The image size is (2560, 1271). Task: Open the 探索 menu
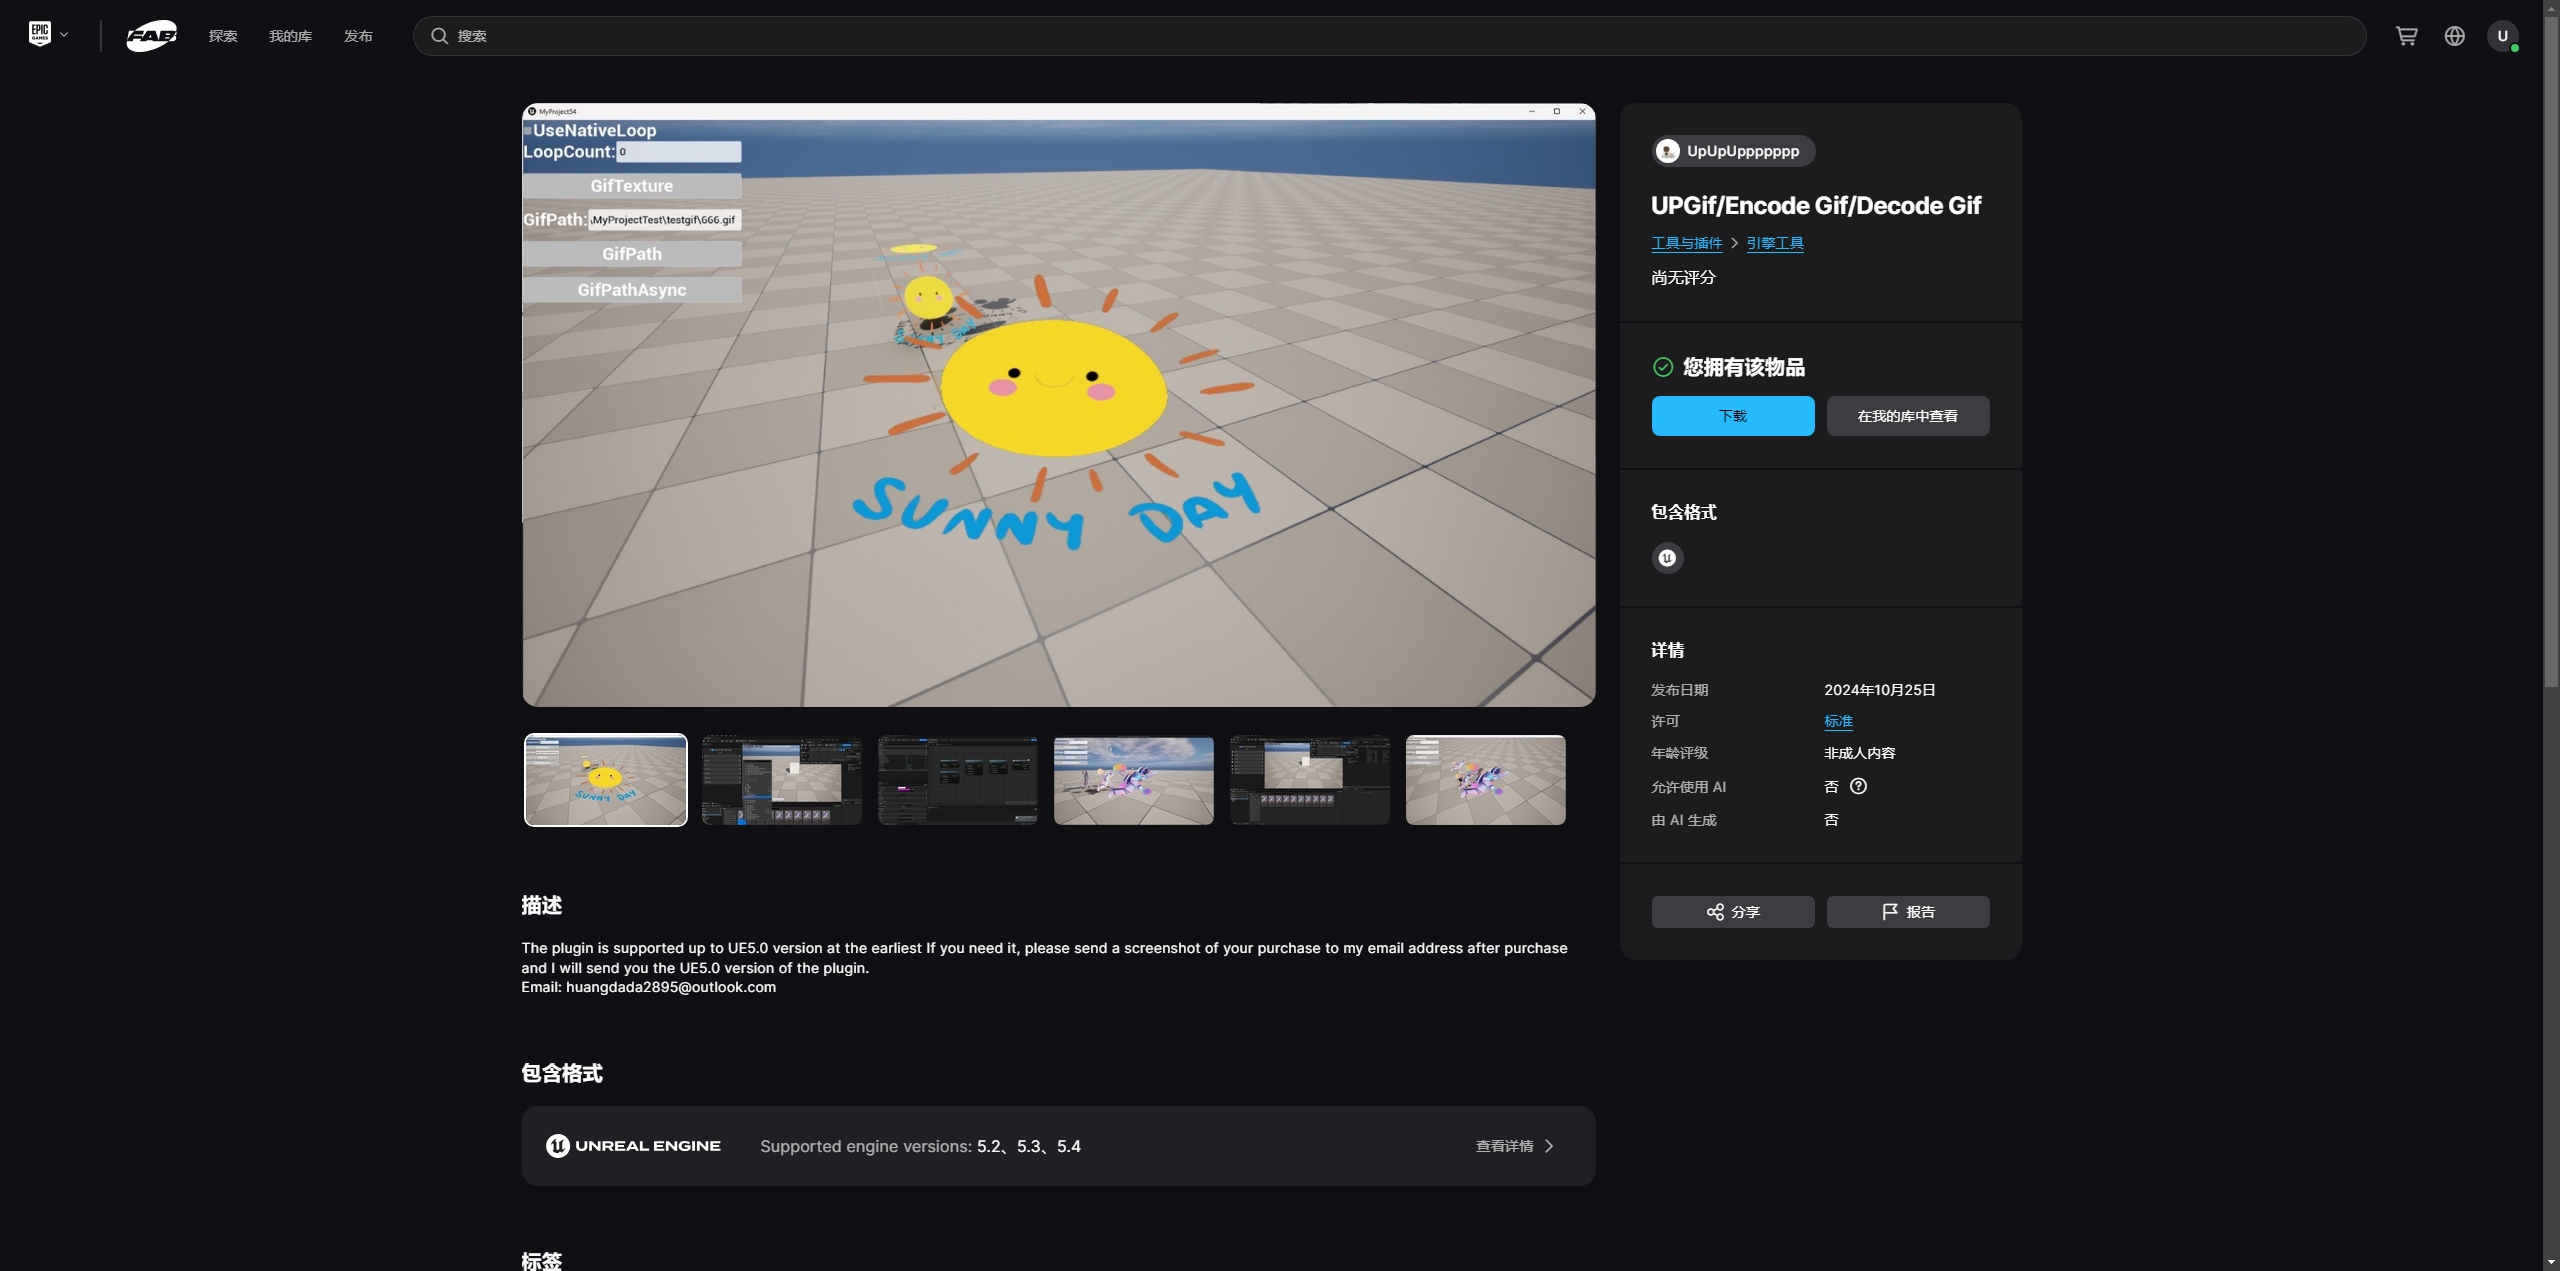point(223,36)
